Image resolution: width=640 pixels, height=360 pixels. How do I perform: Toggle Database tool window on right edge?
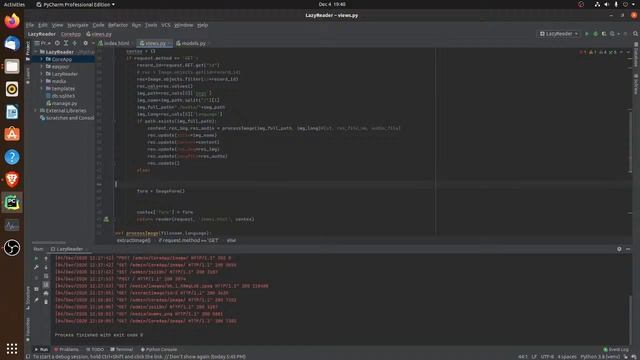(636, 55)
